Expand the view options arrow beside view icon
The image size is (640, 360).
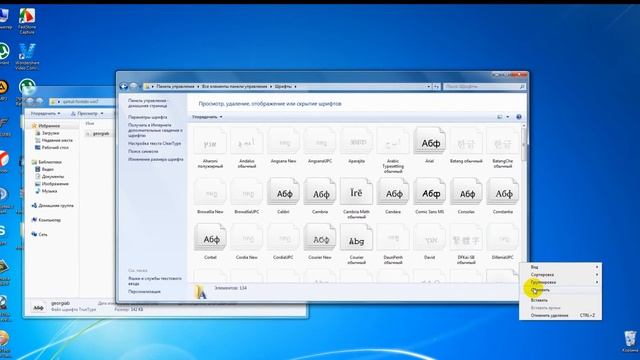pyautogui.click(x=508, y=117)
